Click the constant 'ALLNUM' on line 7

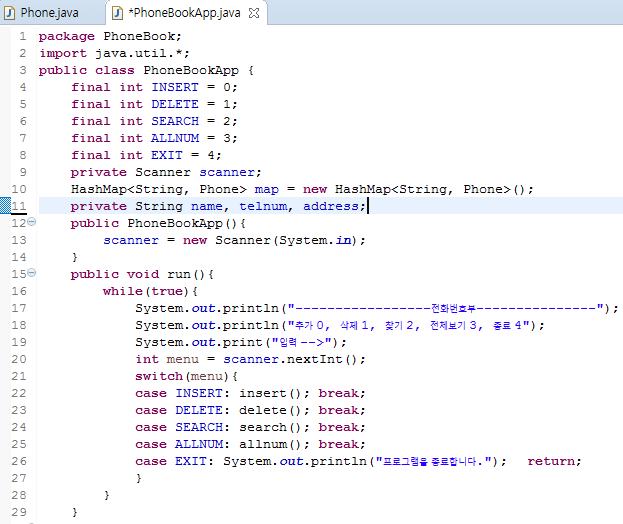175,138
